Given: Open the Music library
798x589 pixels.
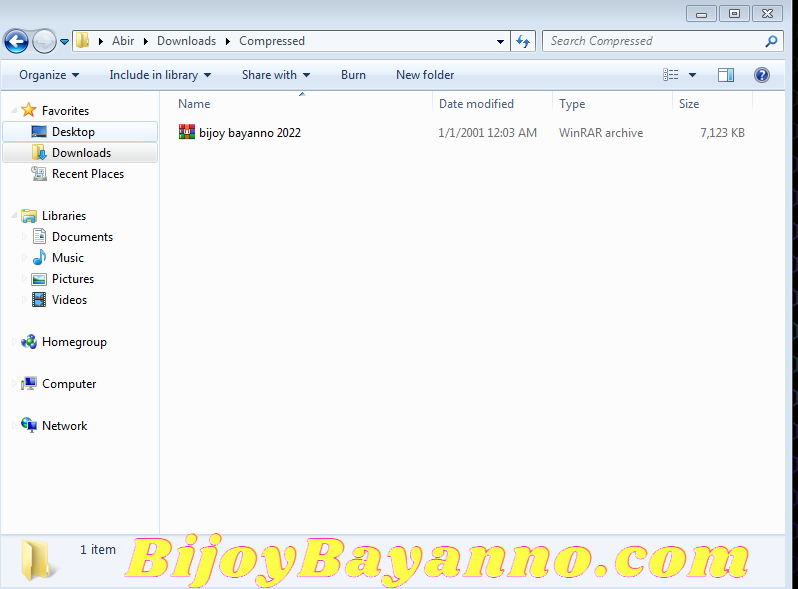Looking at the screenshot, I should coord(68,258).
